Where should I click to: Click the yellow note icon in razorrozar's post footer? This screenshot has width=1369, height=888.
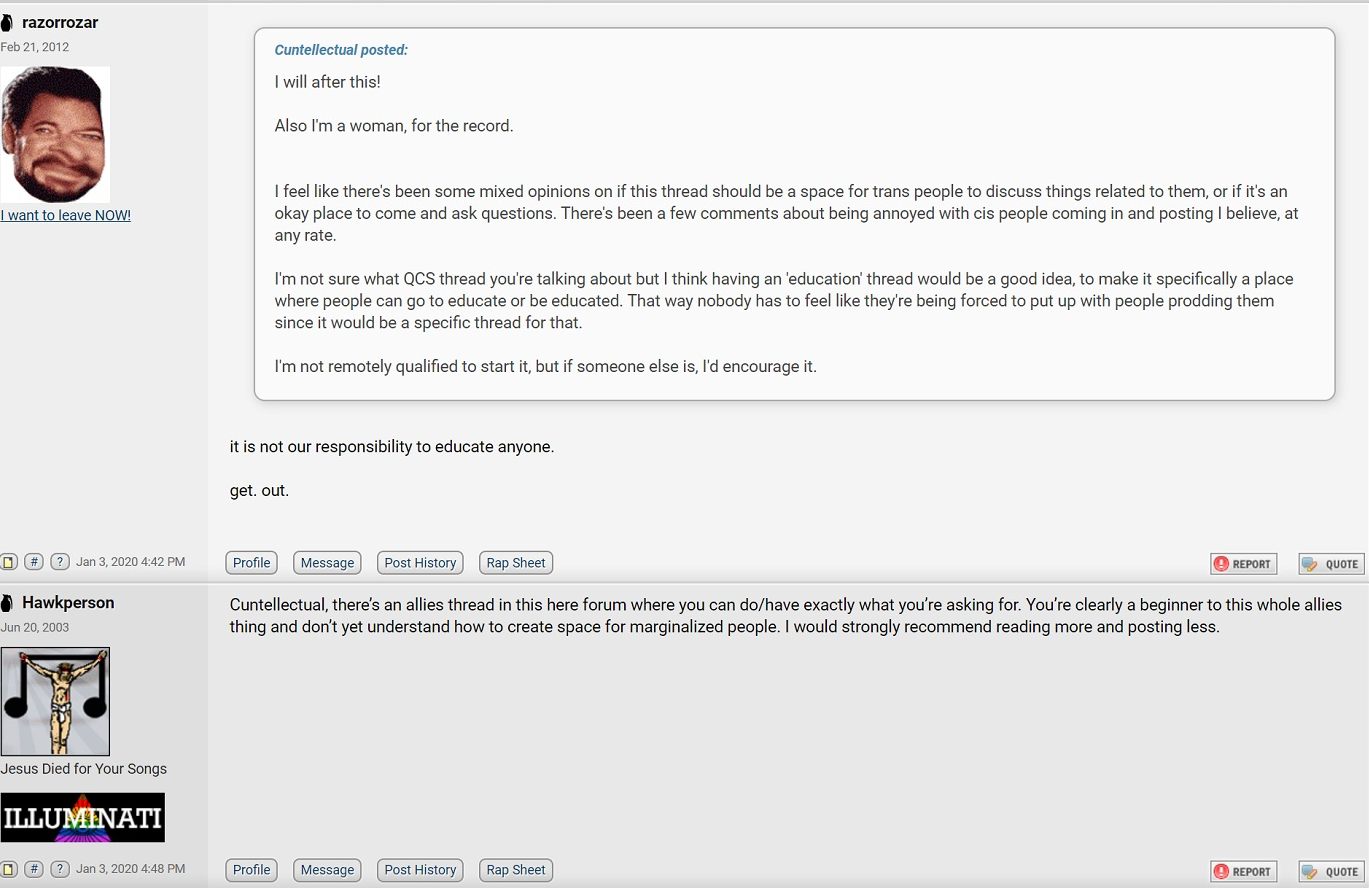tap(9, 562)
